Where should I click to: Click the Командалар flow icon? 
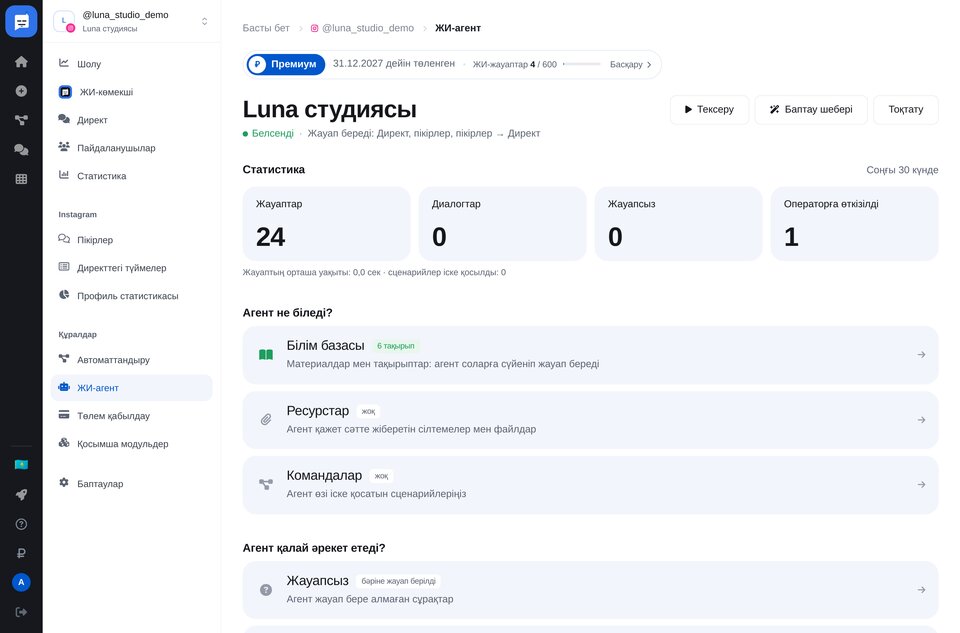pyautogui.click(x=266, y=484)
